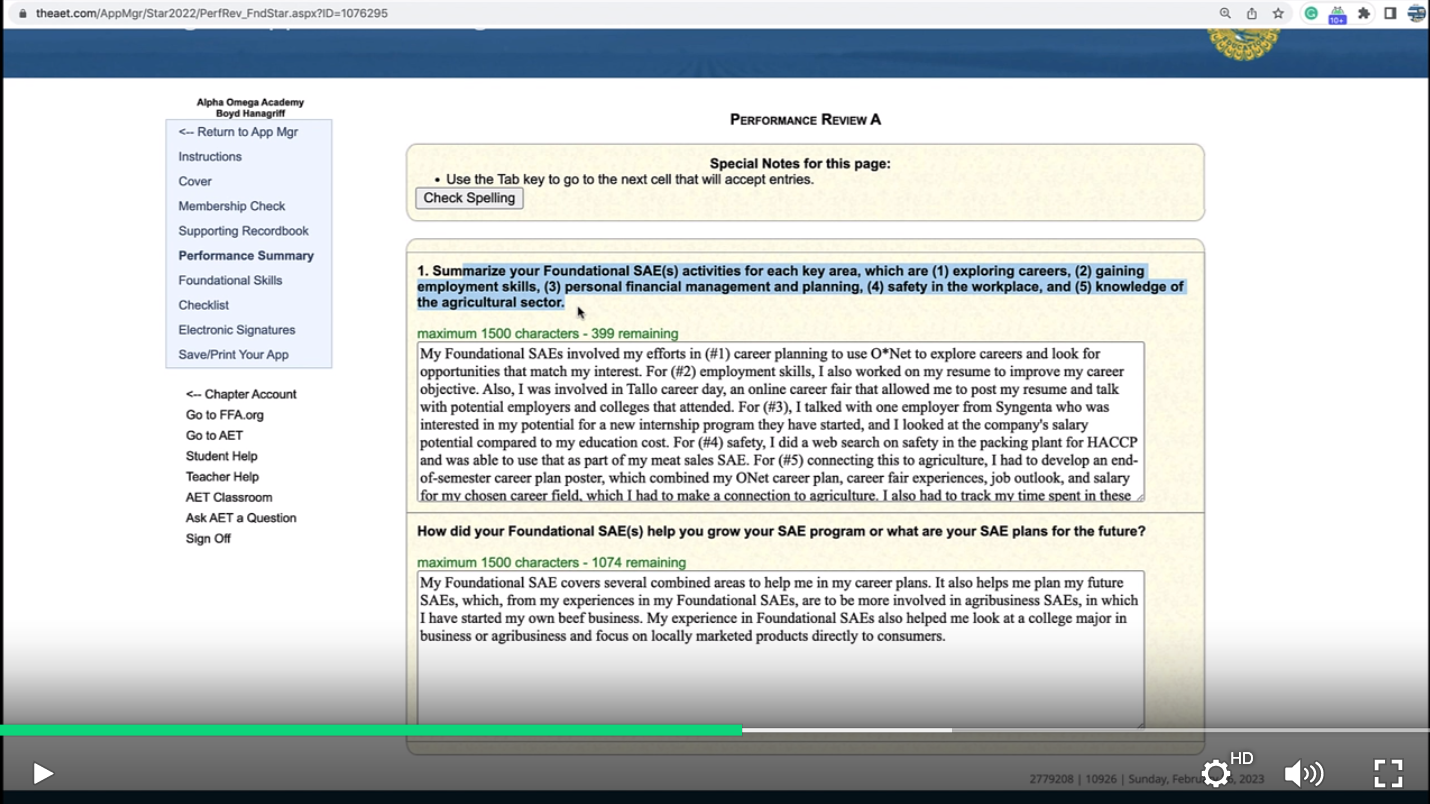This screenshot has width=1430, height=804.
Task: Open Student Help link
Action: click(221, 456)
